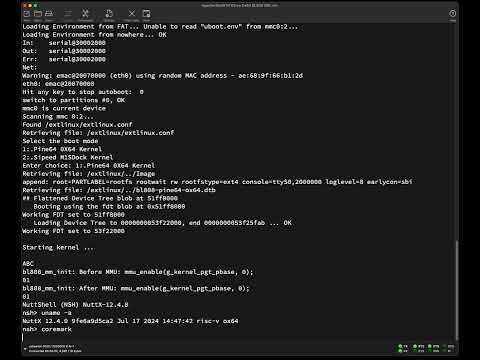This screenshot has height=360, width=480.
Task: Click 'Hit any key to stop autoboot' line
Action: (83, 92)
